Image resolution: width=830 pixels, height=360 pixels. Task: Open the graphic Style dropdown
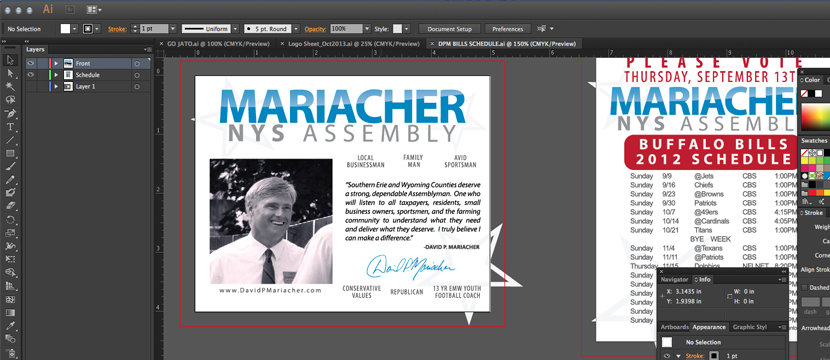coord(406,29)
